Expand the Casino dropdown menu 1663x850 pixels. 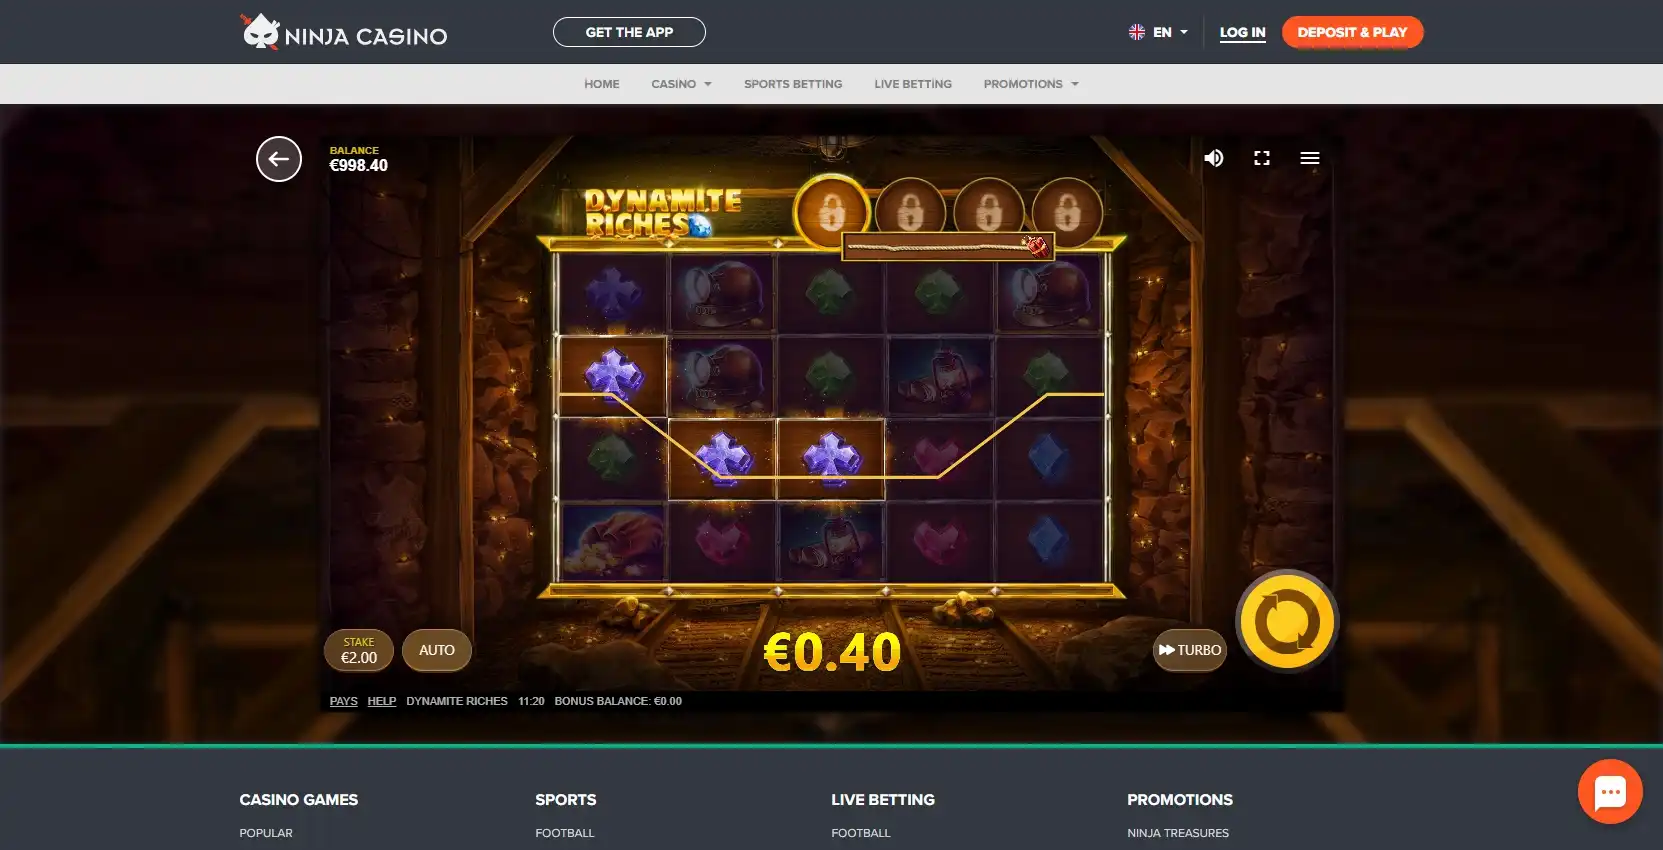[682, 84]
